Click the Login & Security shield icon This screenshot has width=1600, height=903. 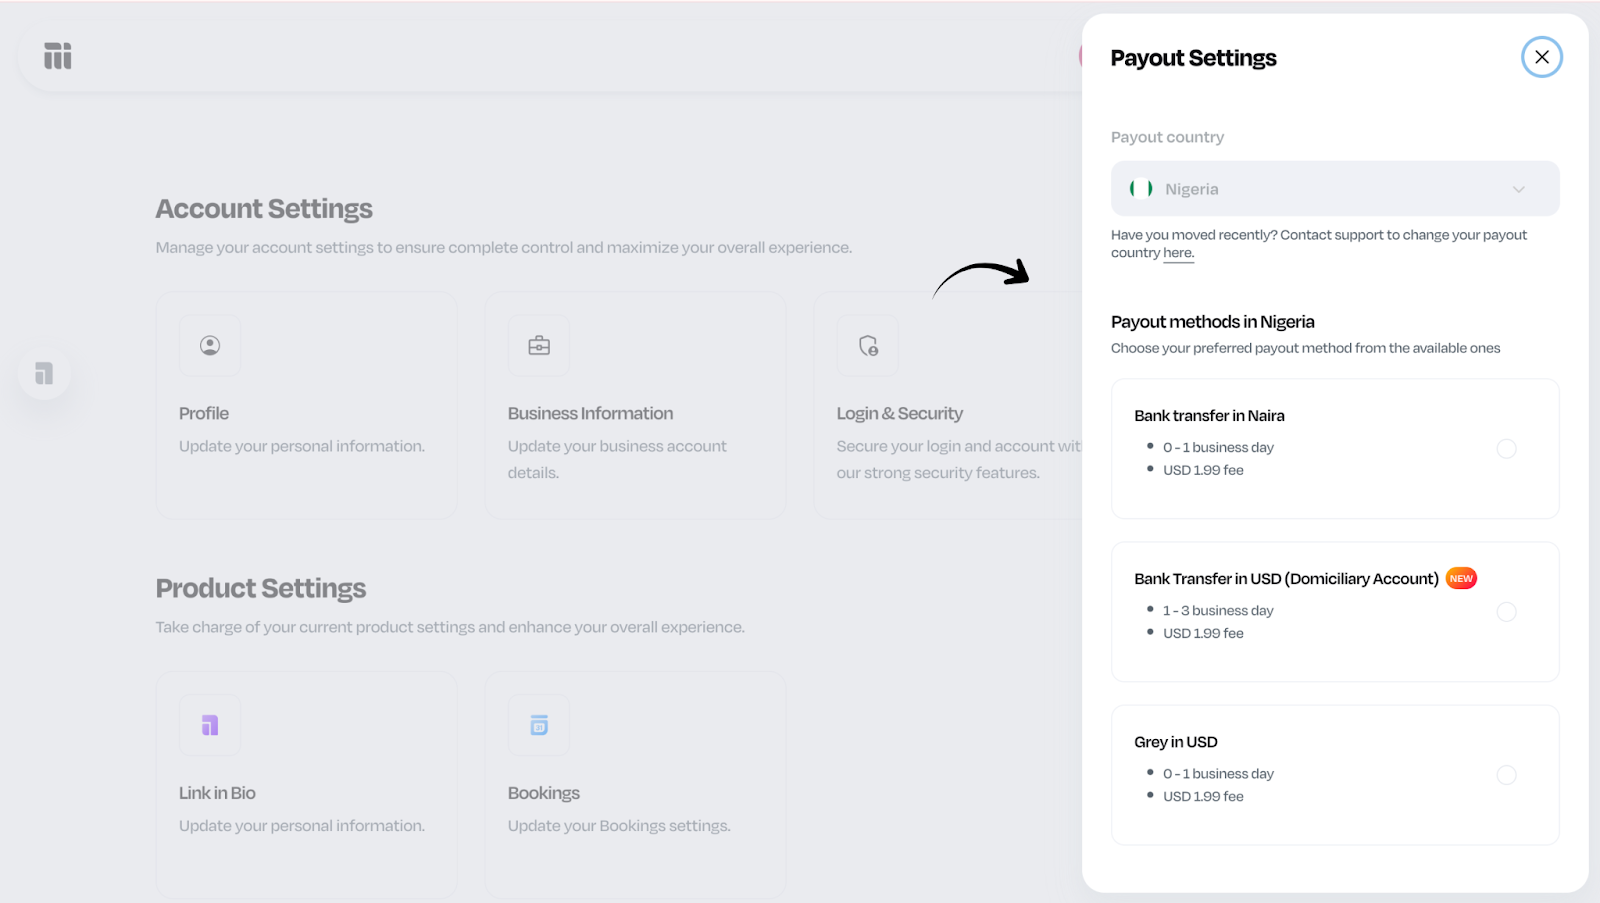868,346
